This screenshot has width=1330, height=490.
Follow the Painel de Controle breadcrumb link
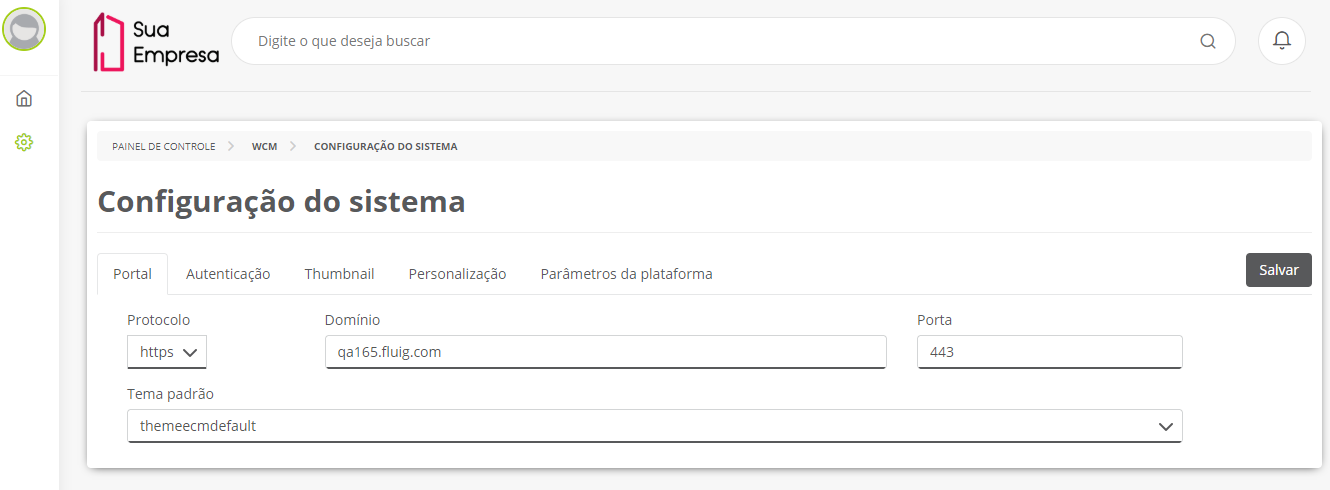(x=164, y=146)
